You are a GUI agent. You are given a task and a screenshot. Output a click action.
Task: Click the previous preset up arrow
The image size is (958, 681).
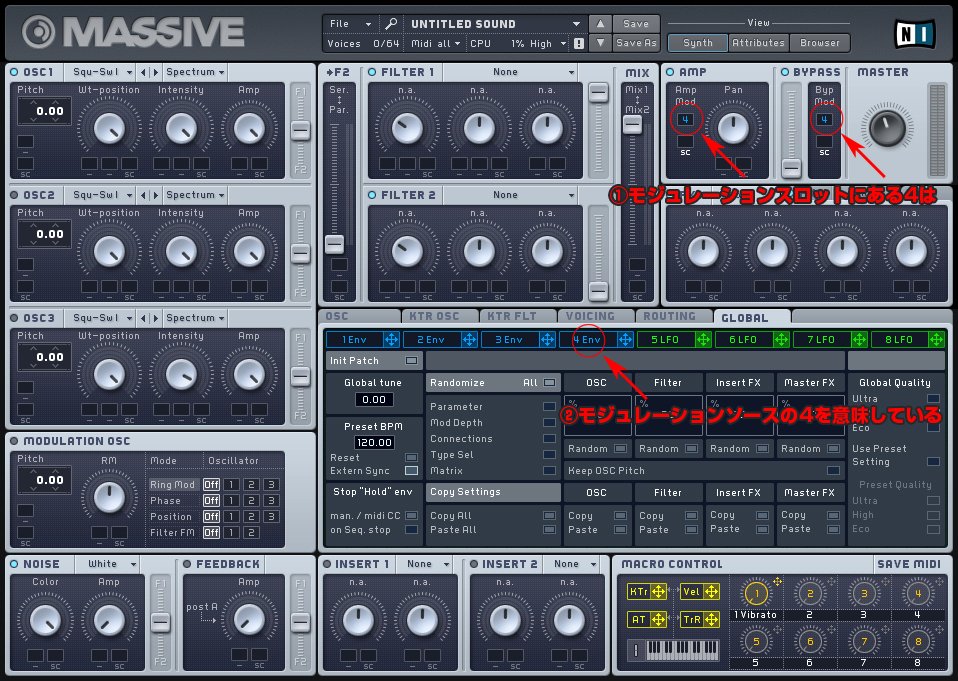click(x=600, y=24)
